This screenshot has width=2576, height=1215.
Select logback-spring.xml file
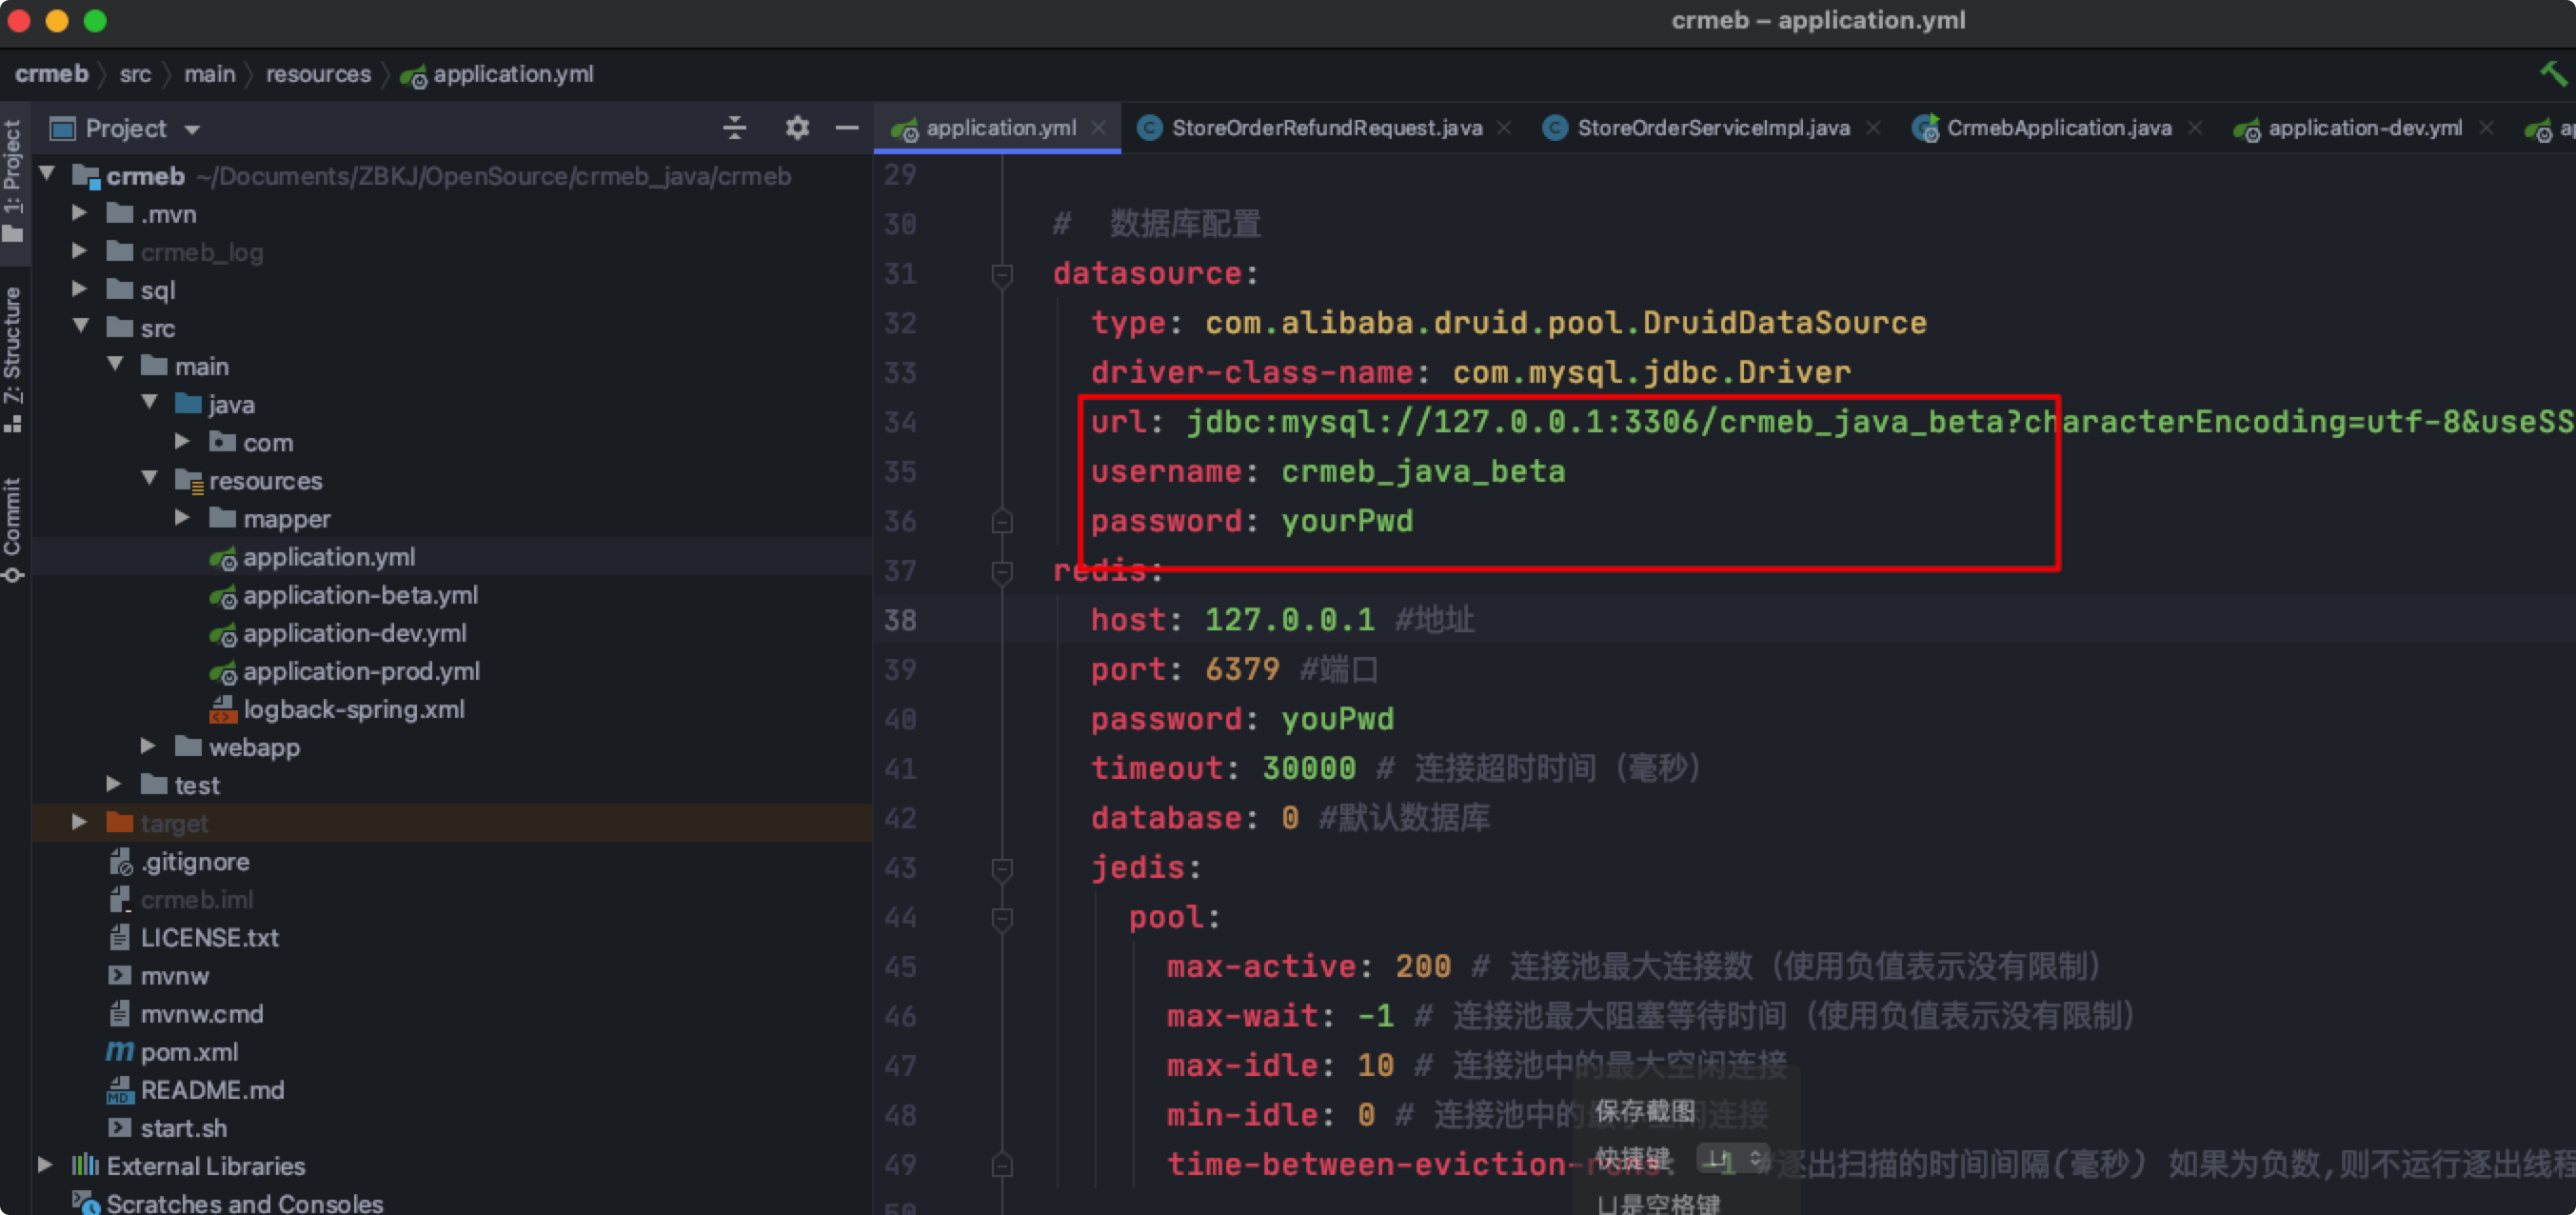(353, 709)
